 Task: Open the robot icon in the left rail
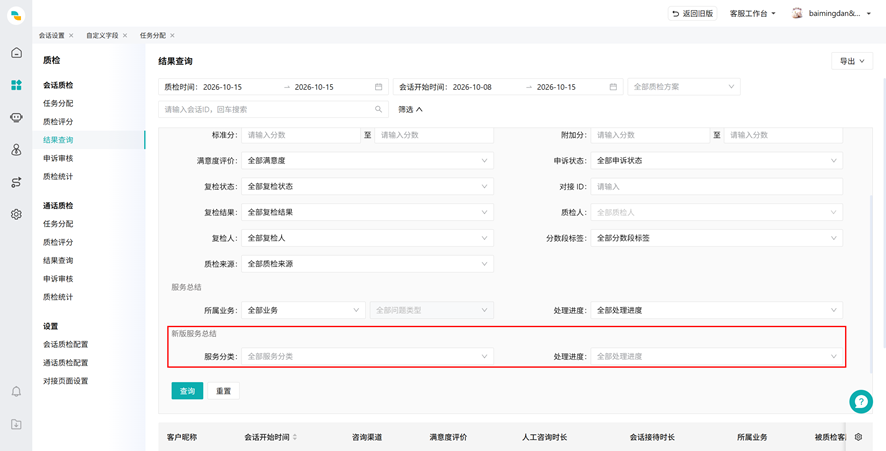click(x=16, y=118)
